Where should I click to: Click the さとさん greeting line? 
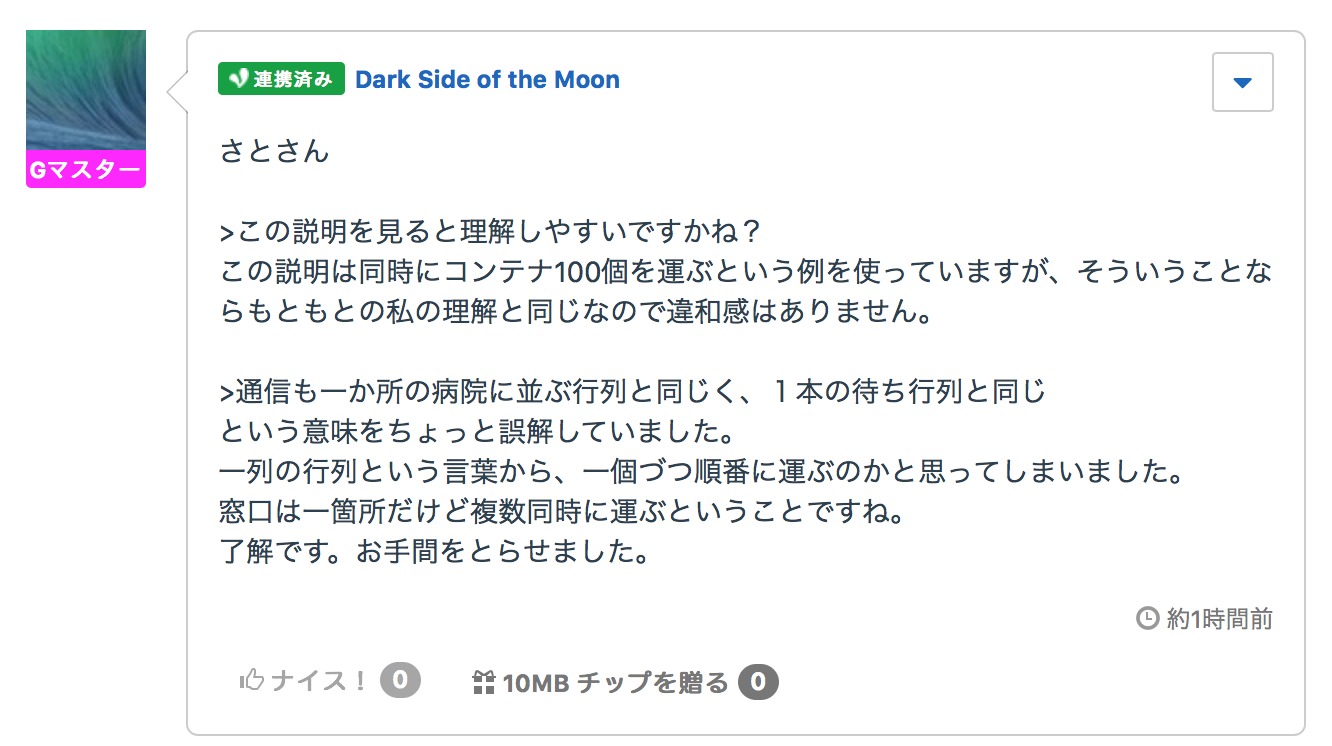(274, 152)
